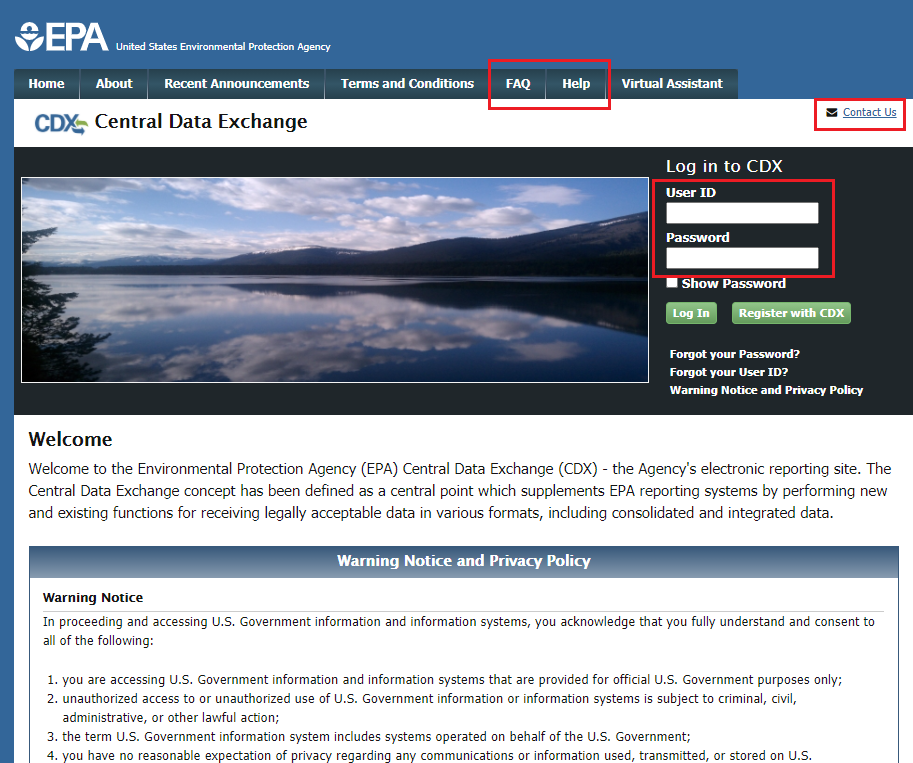
Task: Click the Warning Notice and Privacy Policy panel header
Action: (x=463, y=561)
